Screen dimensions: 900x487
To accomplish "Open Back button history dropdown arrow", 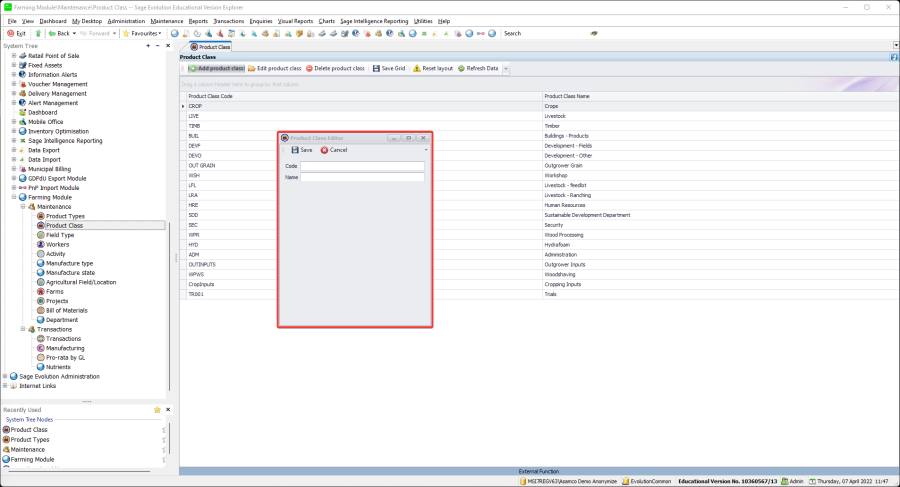I will (x=73, y=33).
